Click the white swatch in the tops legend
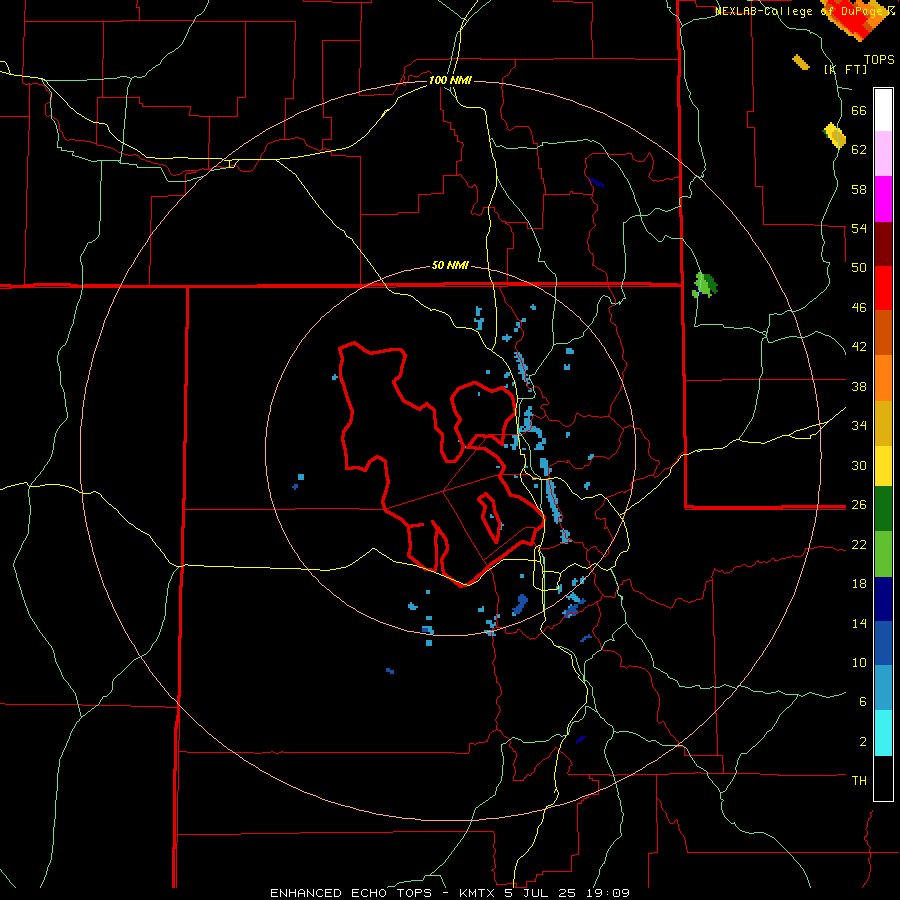 click(883, 110)
